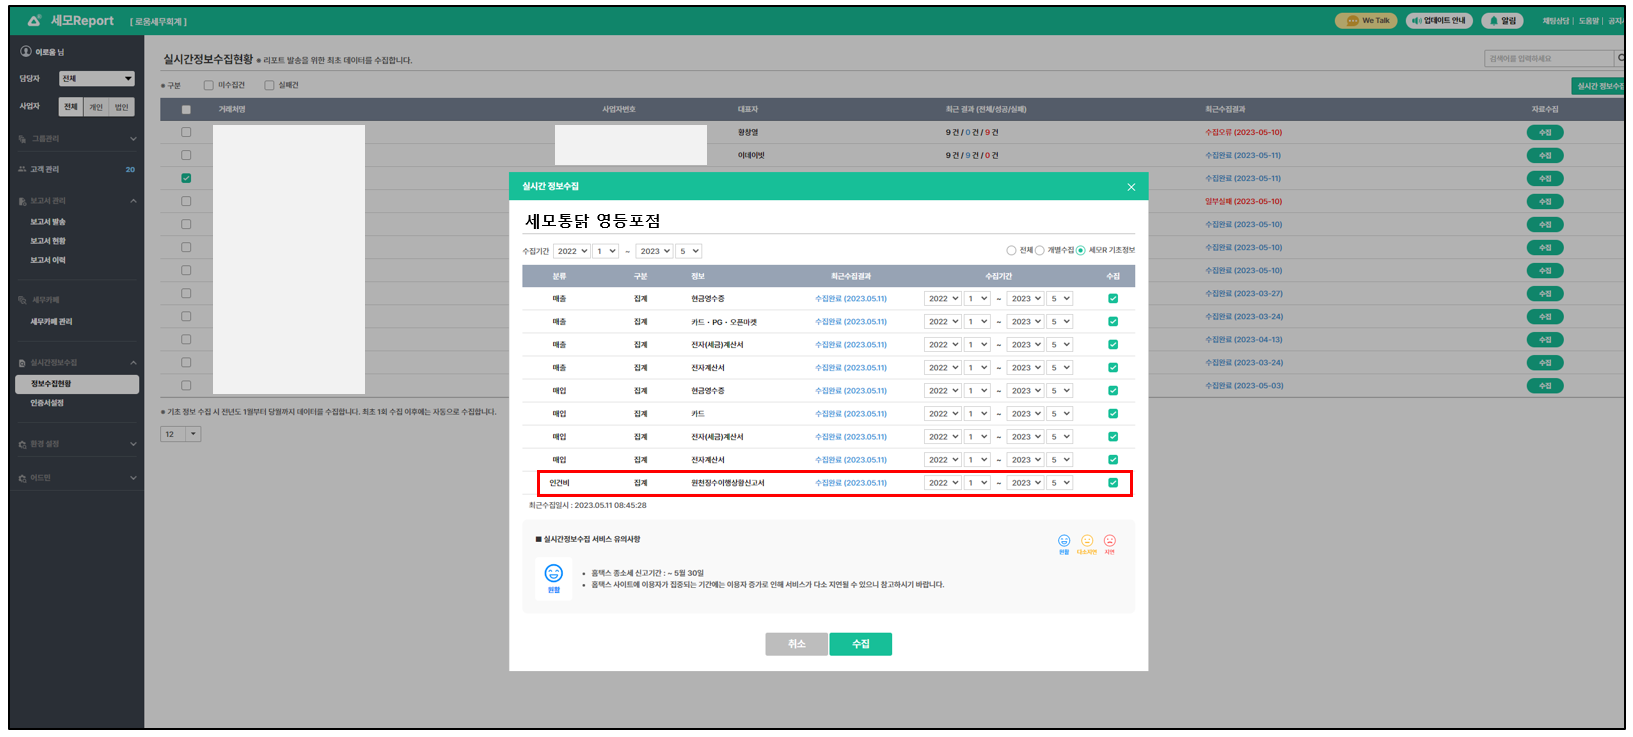This screenshot has height=737, width=1633.
Task: Click the search input field at top right
Action: pos(1548,59)
